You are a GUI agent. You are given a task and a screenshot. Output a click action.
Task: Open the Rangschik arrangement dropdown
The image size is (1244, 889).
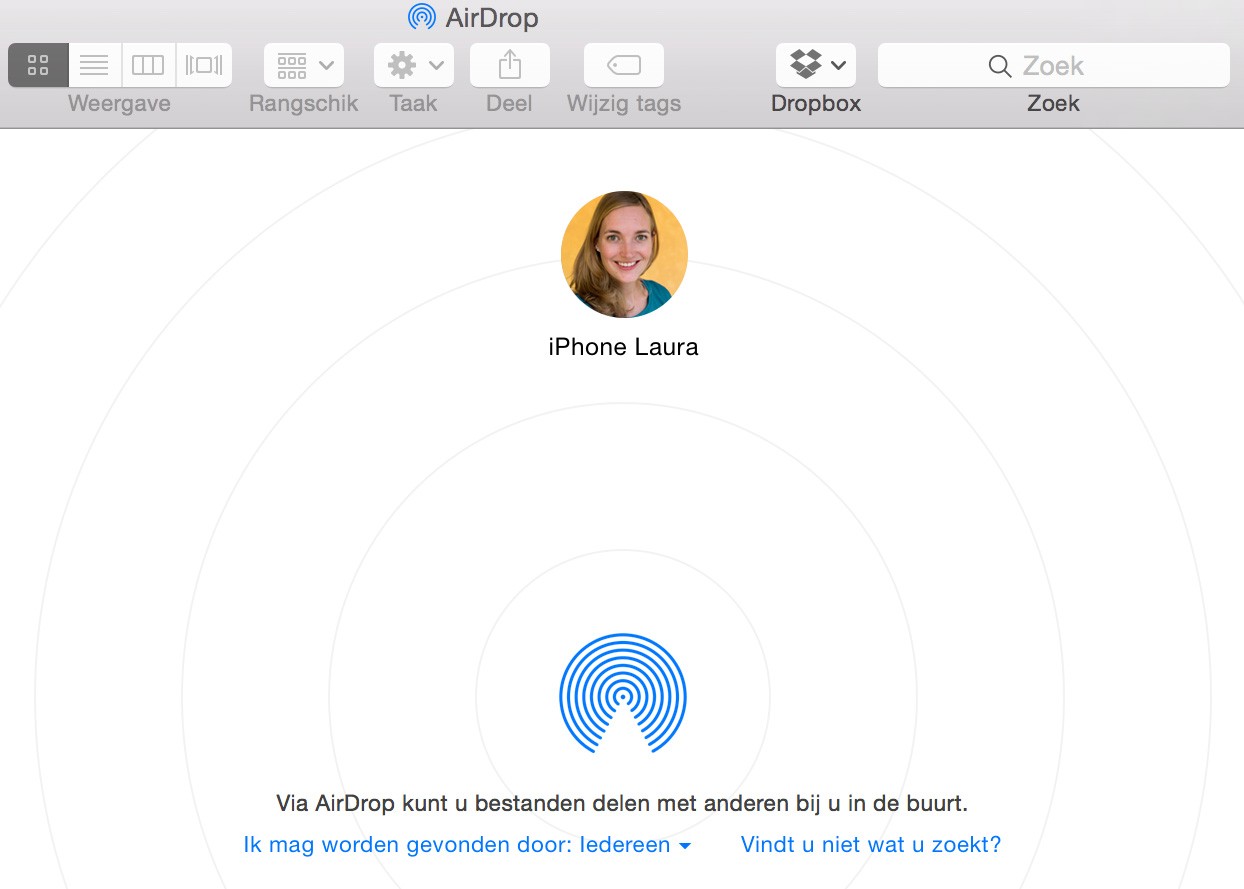302,64
